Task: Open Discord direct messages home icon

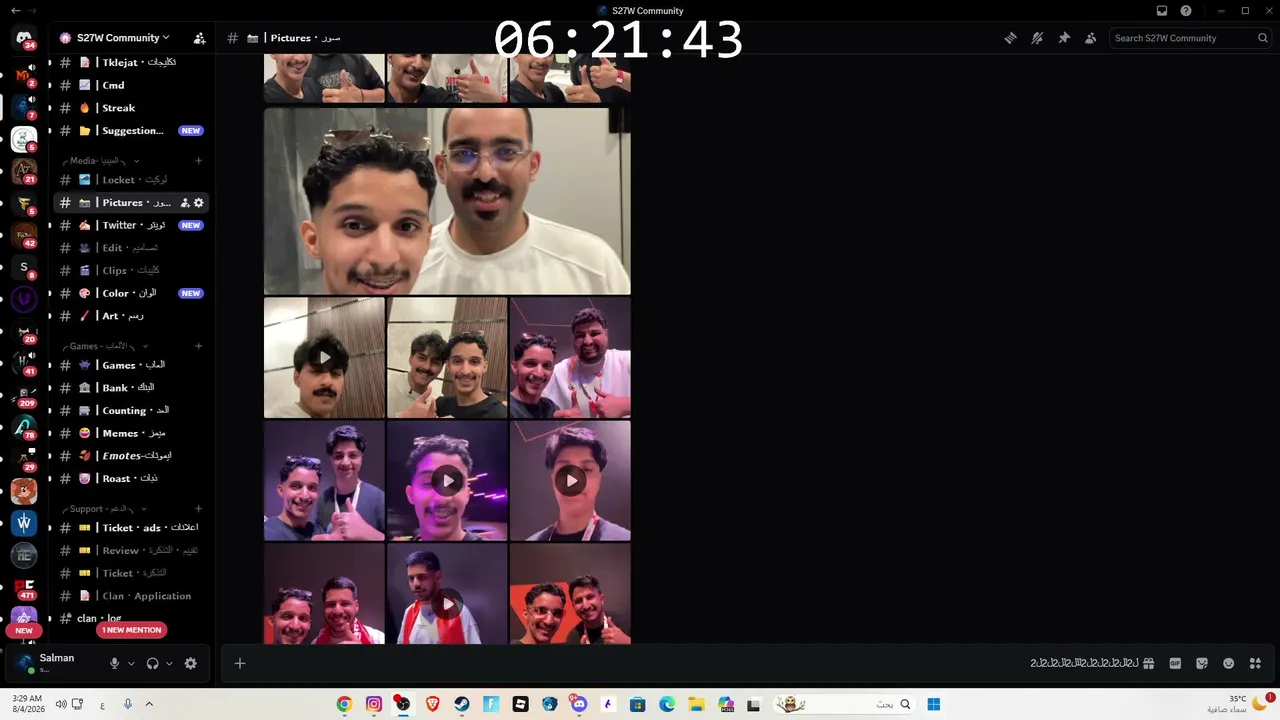Action: 24,38
